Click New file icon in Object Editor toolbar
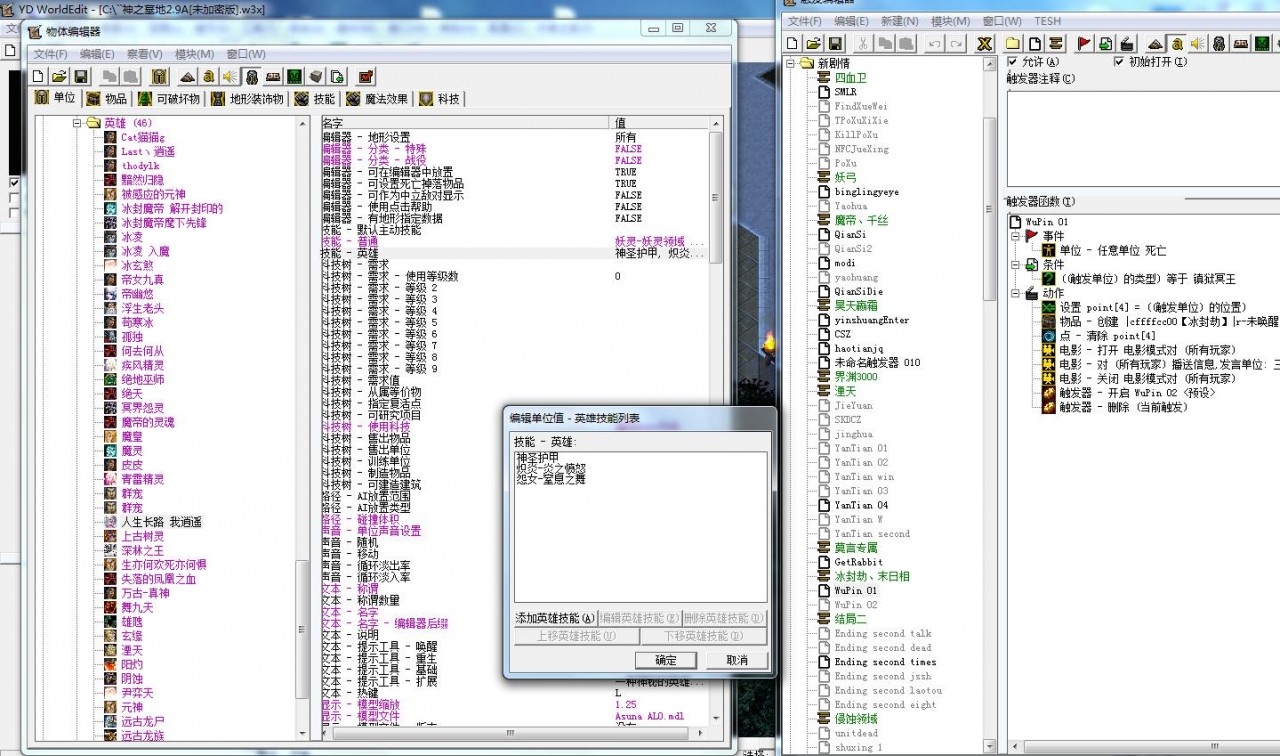 click(38, 76)
